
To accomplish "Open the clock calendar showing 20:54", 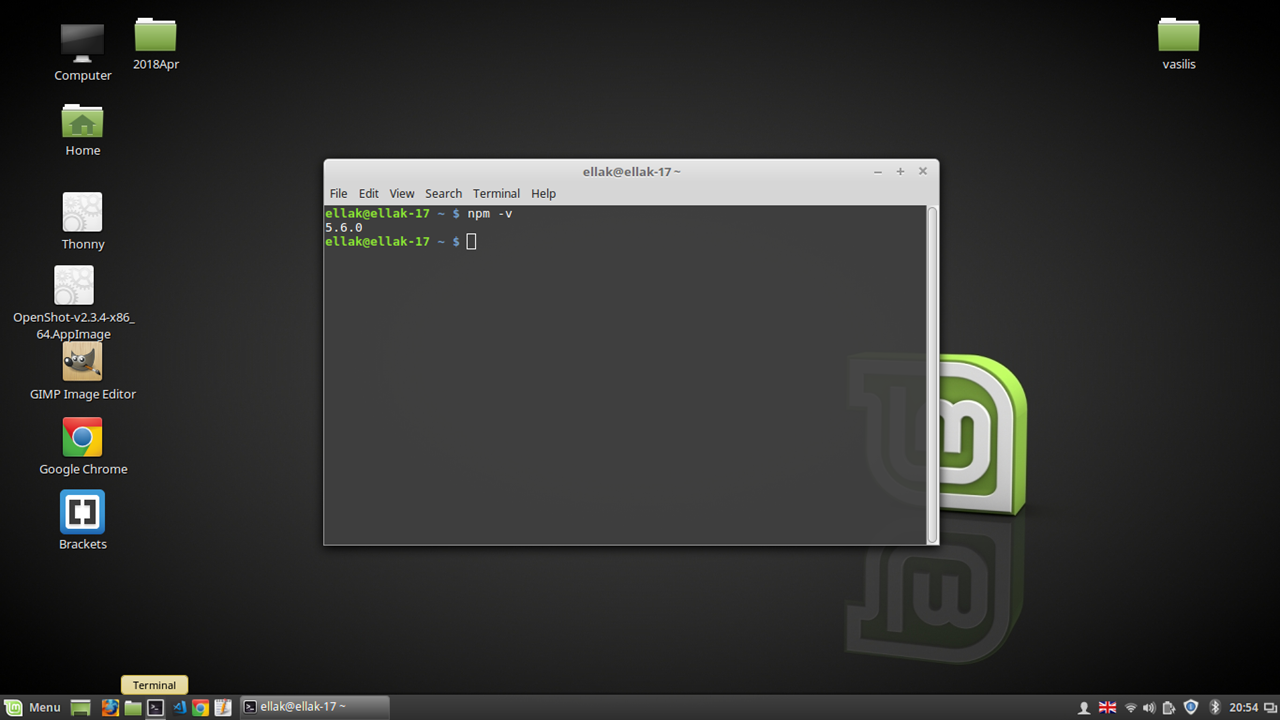I will point(1243,707).
